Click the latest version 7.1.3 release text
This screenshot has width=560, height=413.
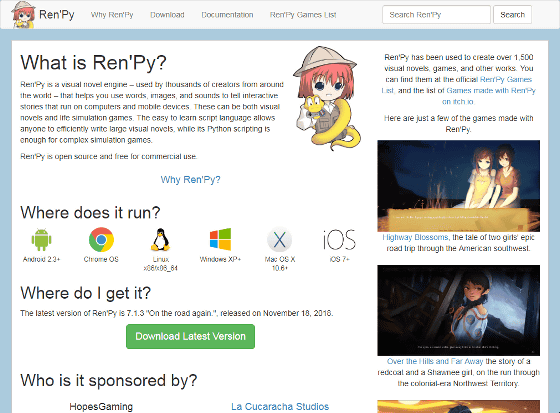[x=177, y=313]
